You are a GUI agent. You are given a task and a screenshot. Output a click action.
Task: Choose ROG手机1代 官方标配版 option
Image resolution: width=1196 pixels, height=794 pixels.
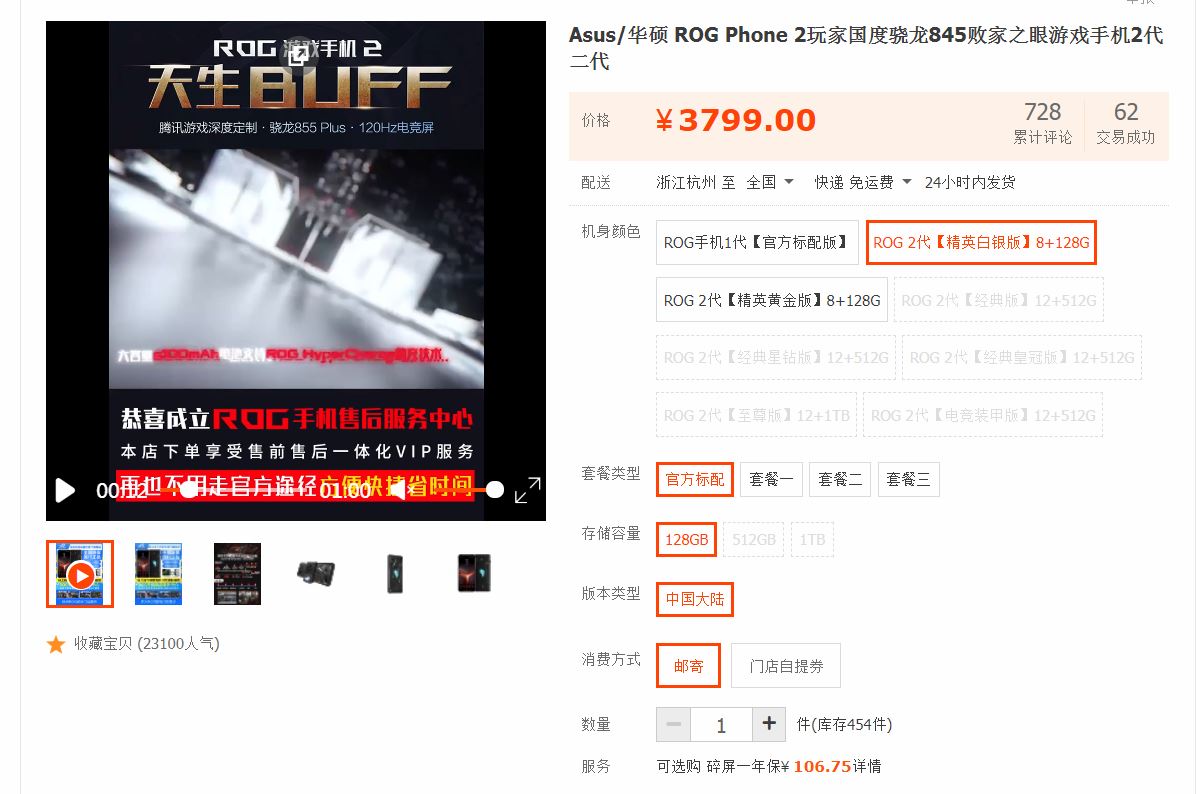click(x=757, y=243)
